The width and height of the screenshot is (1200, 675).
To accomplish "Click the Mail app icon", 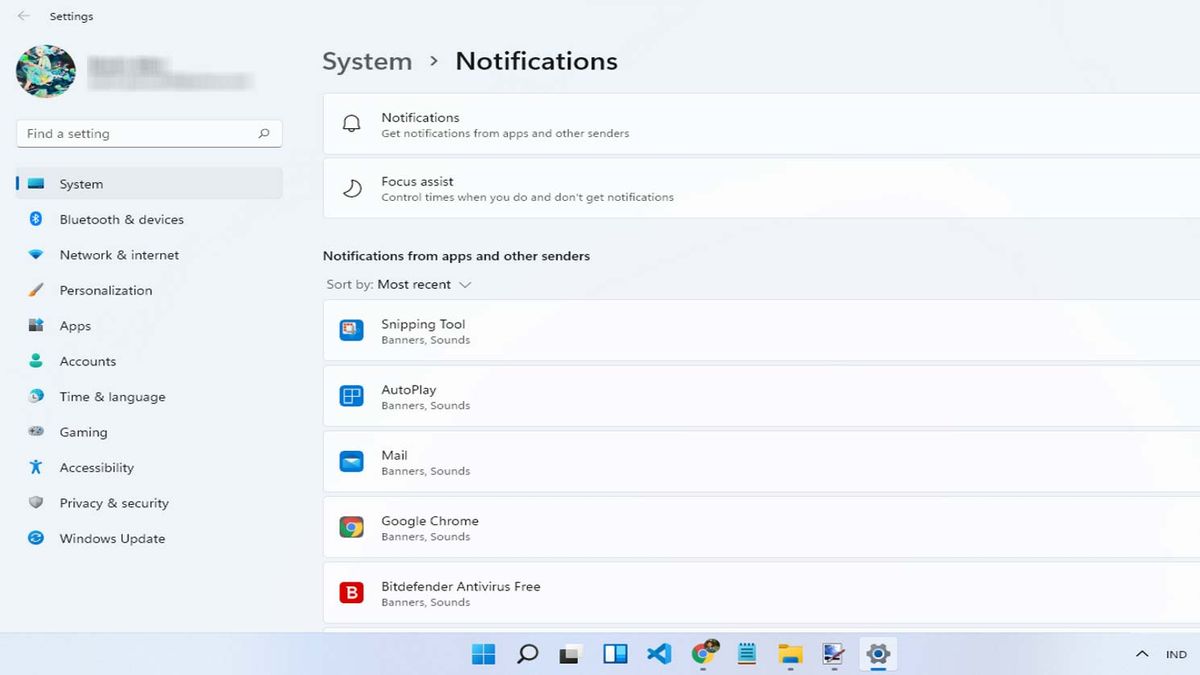I will coord(350,462).
